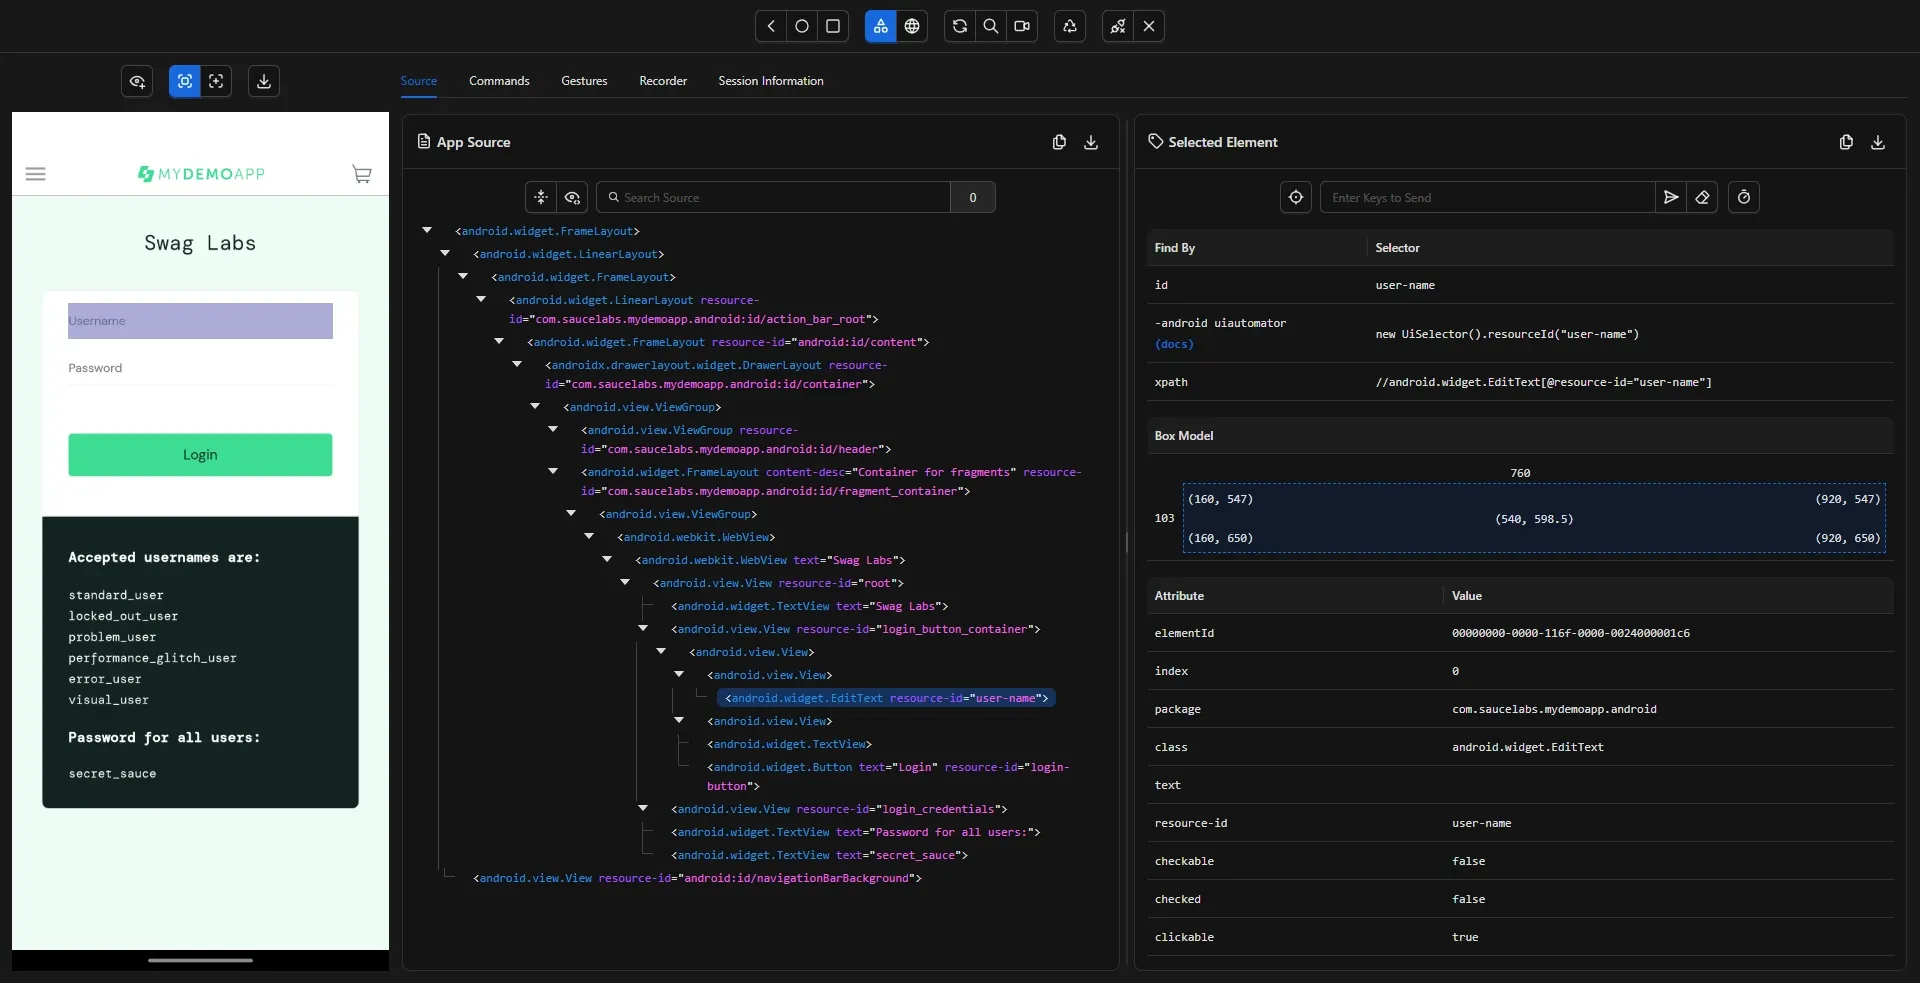Viewport: 1920px width, 983px height.
Task: Send keys with the arrow icon
Action: [x=1671, y=197]
